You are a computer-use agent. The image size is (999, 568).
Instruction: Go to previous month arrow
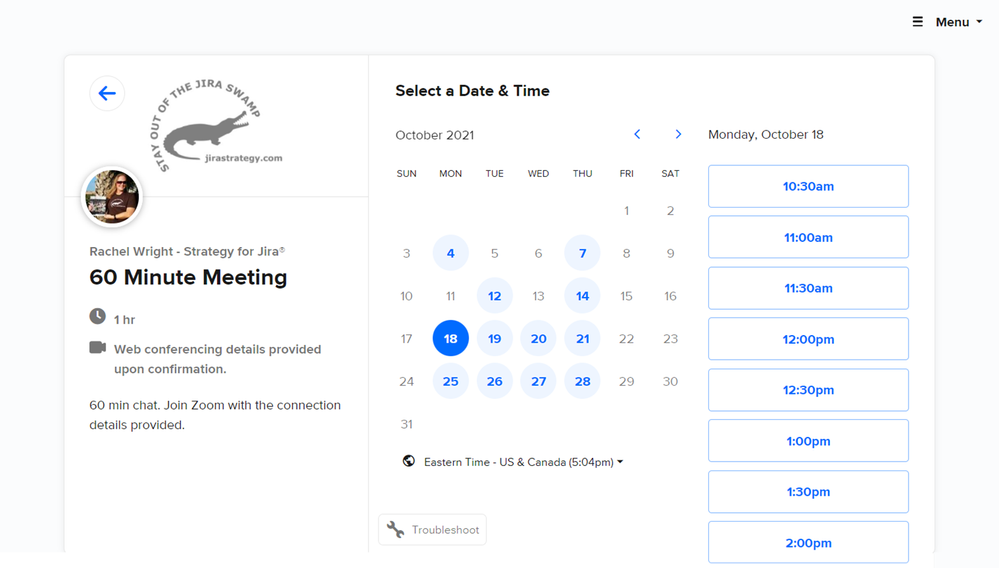pos(637,134)
